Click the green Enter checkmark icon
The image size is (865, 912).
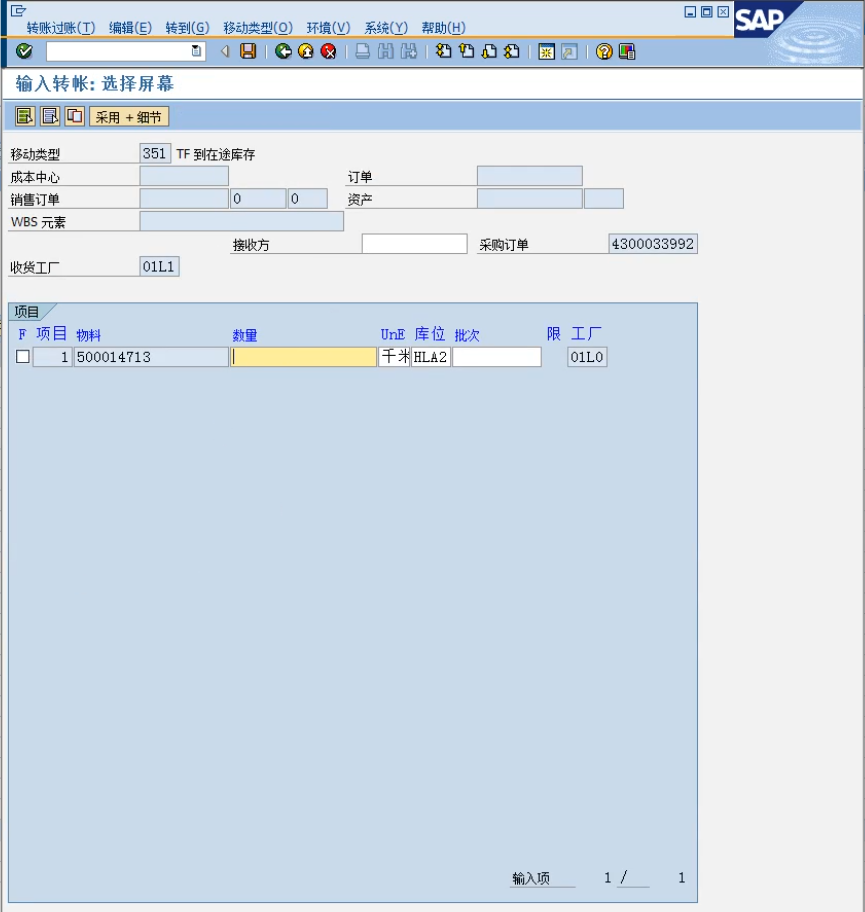(24, 51)
